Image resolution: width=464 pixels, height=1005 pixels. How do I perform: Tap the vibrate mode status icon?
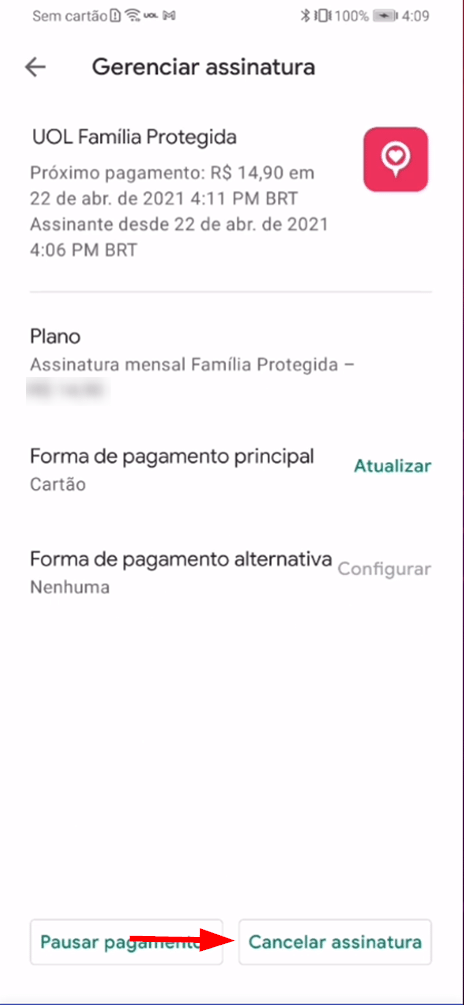pos(323,15)
